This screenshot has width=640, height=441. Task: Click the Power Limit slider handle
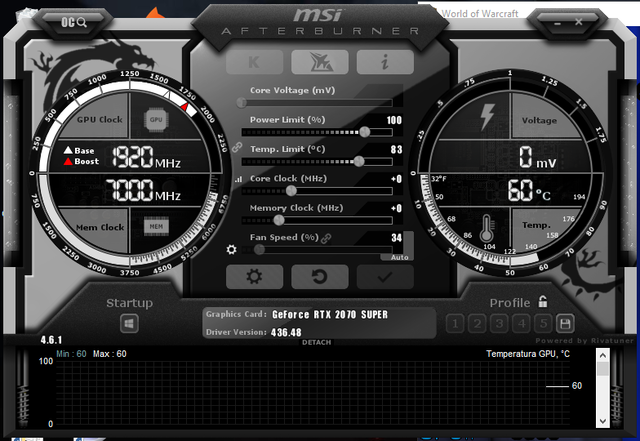point(364,131)
